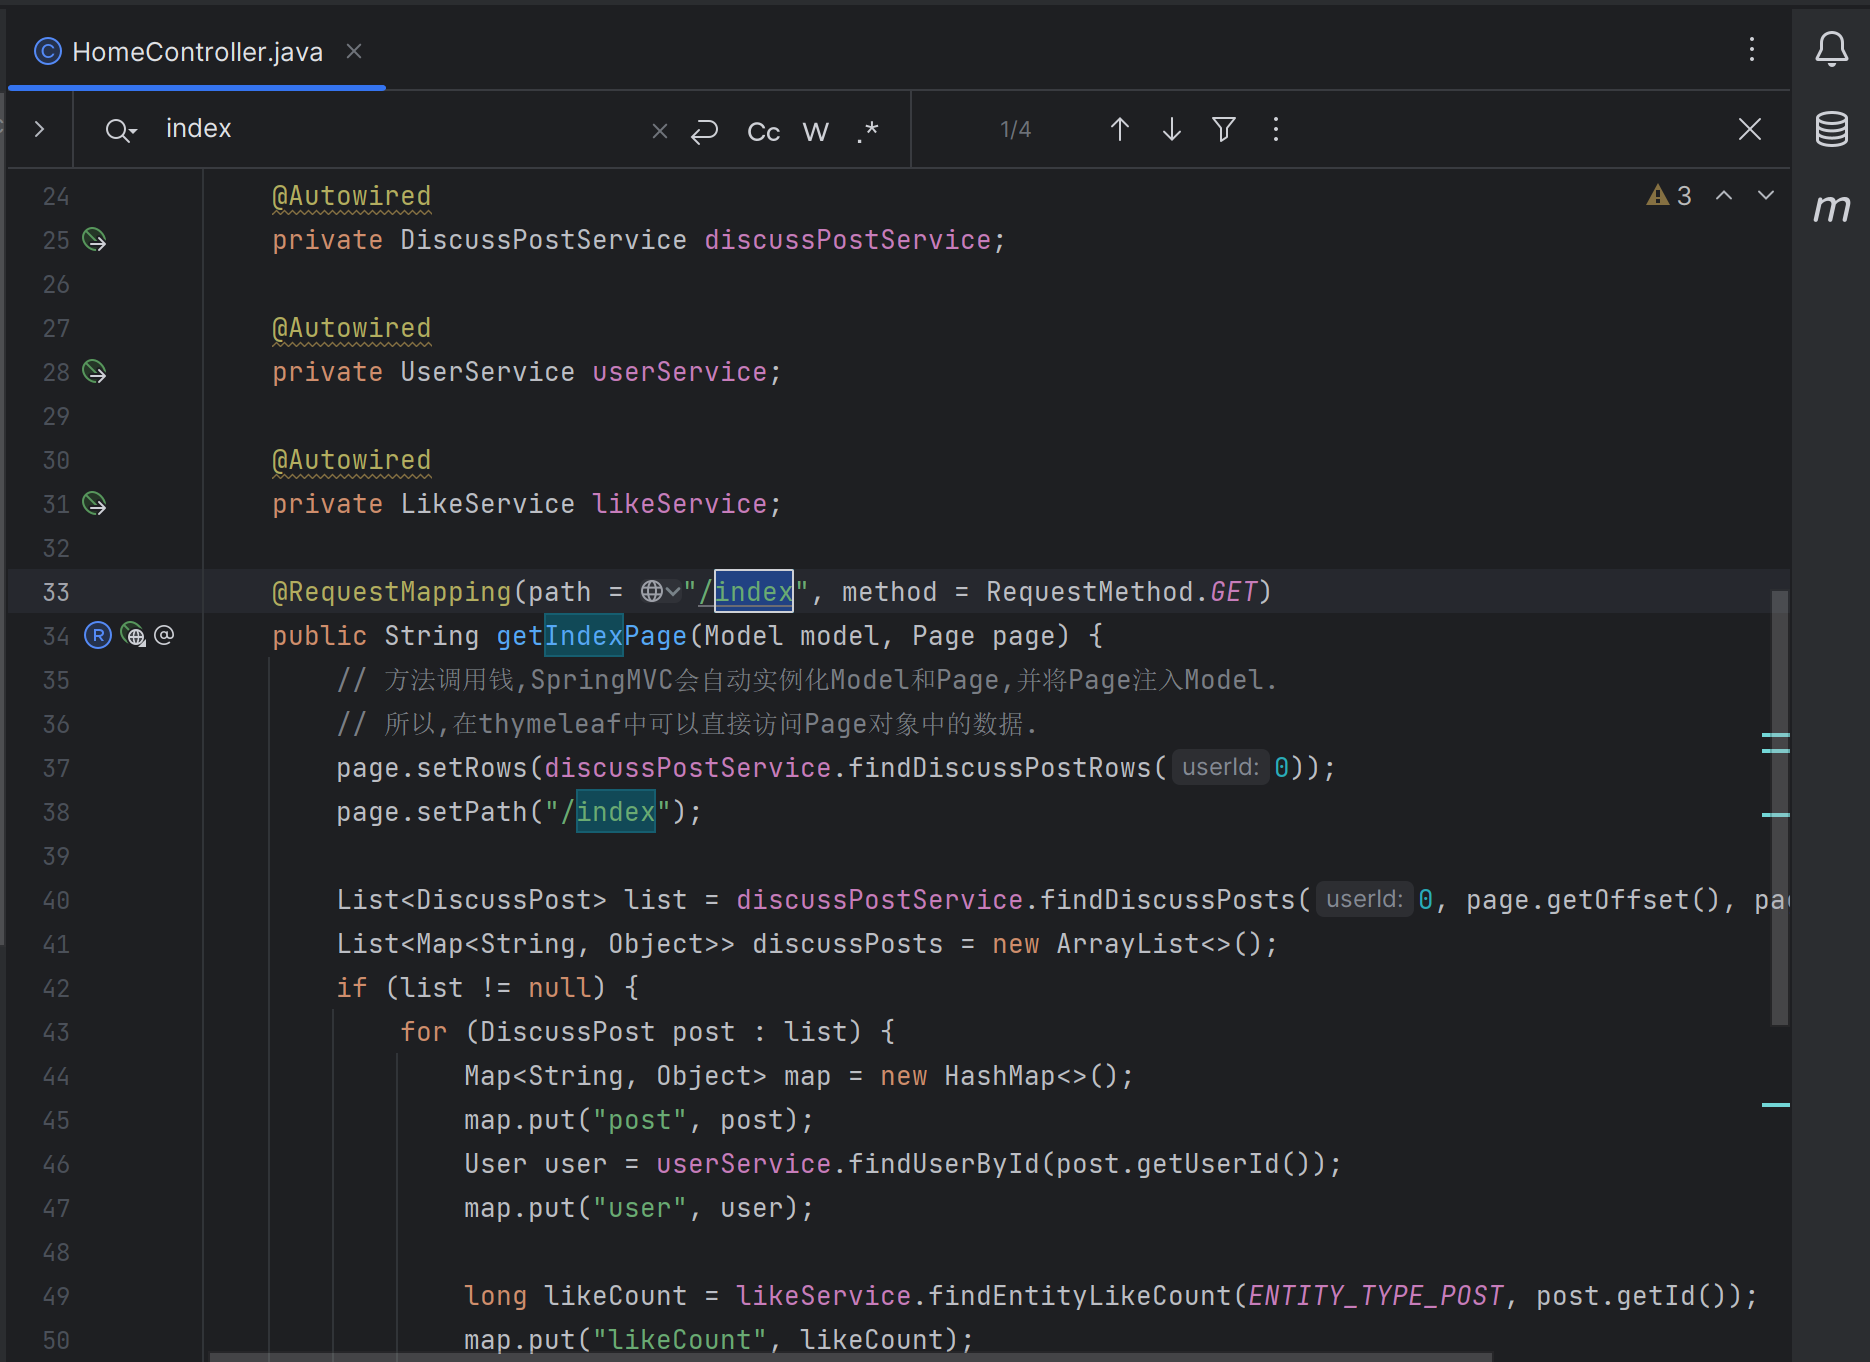Clear the search text
The image size is (1870, 1362).
click(x=660, y=131)
